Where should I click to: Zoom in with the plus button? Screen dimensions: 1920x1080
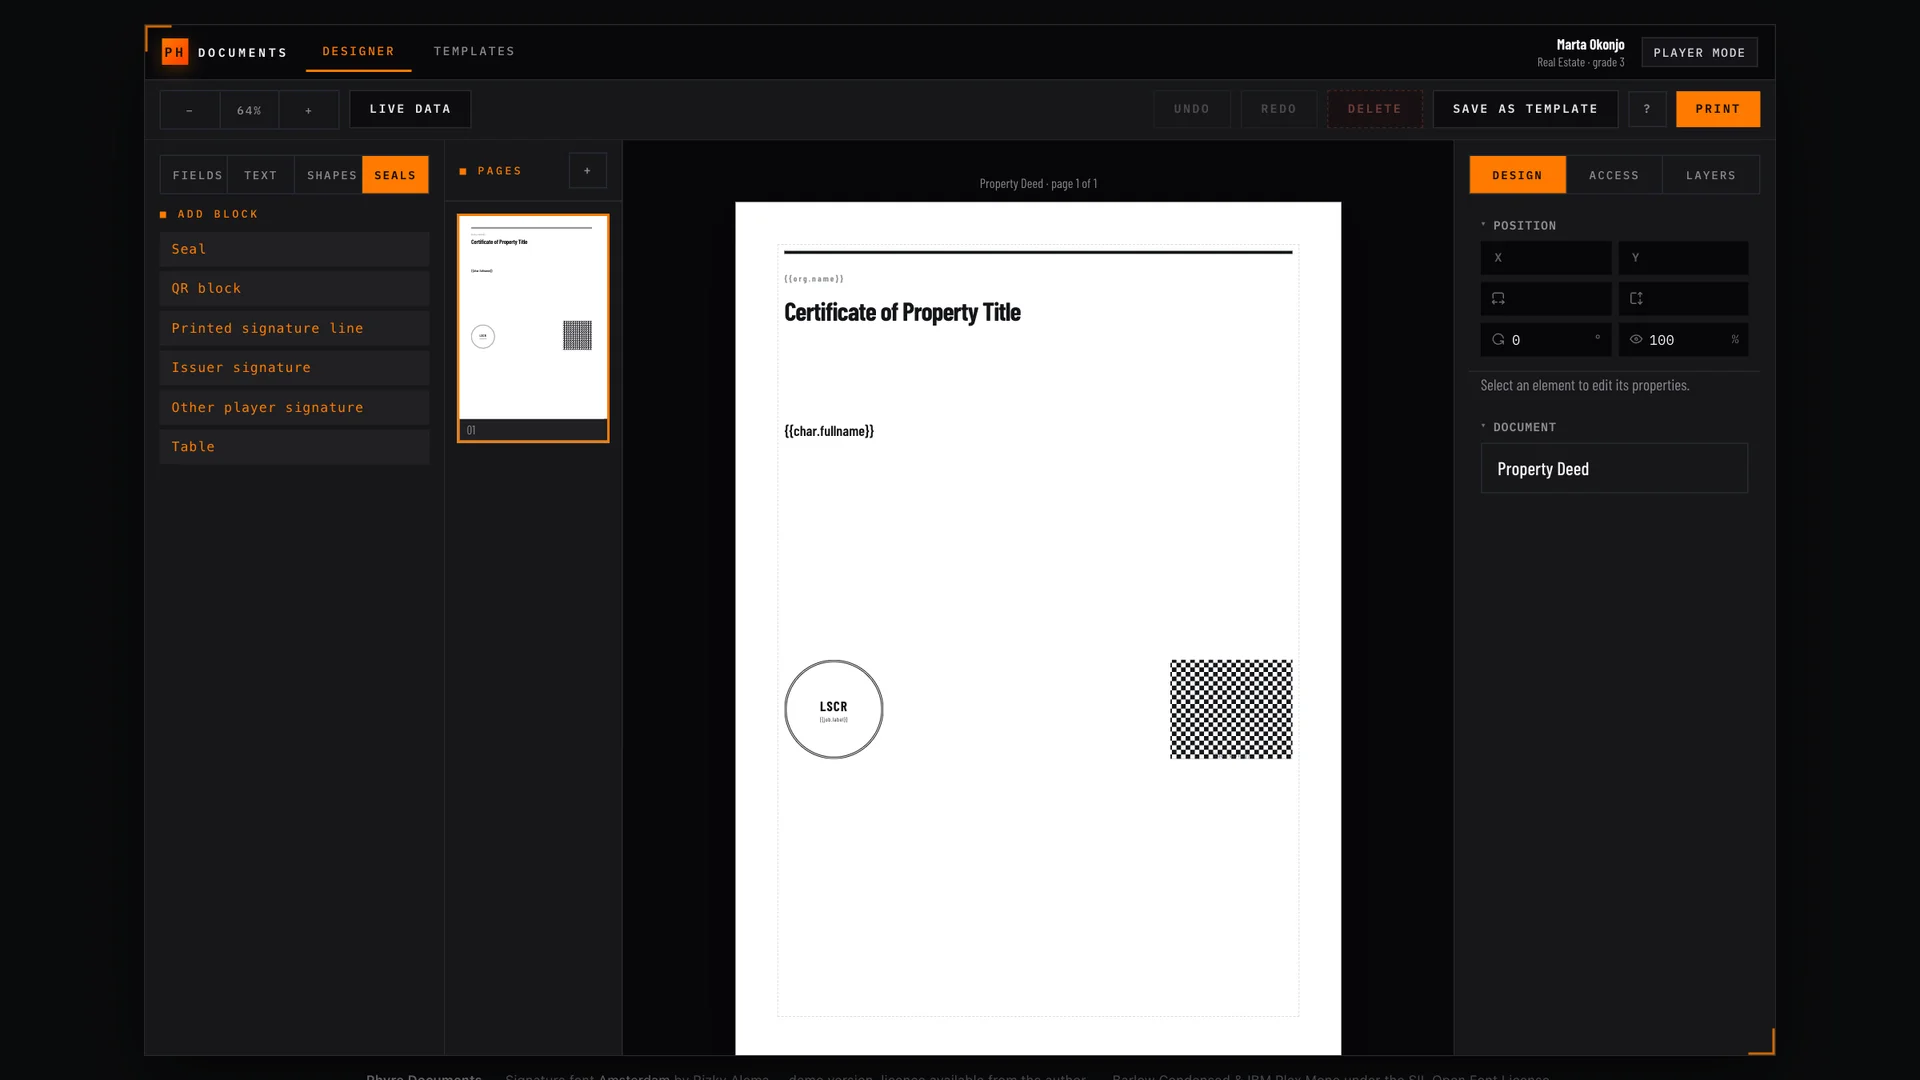(x=308, y=110)
